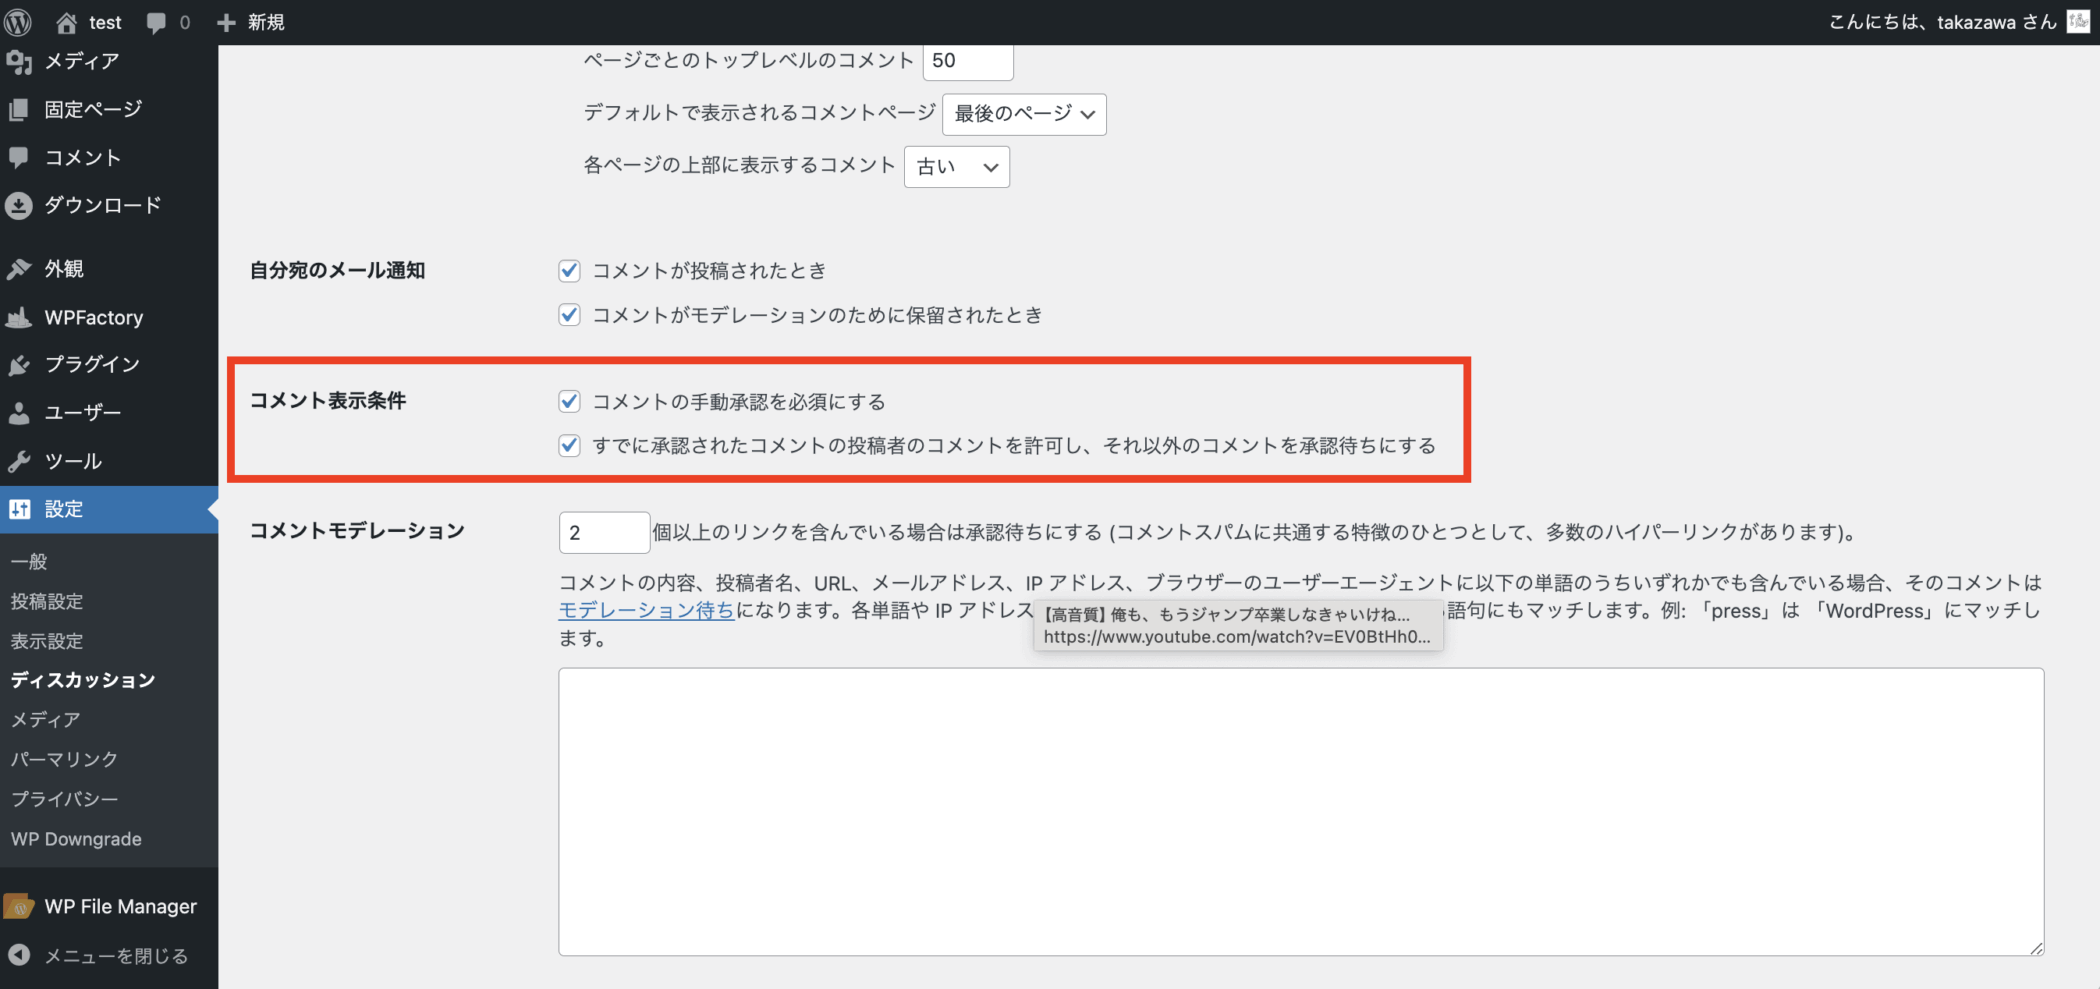Click the home icon next to test
Viewport: 2100px width, 989px height.
coord(66,22)
